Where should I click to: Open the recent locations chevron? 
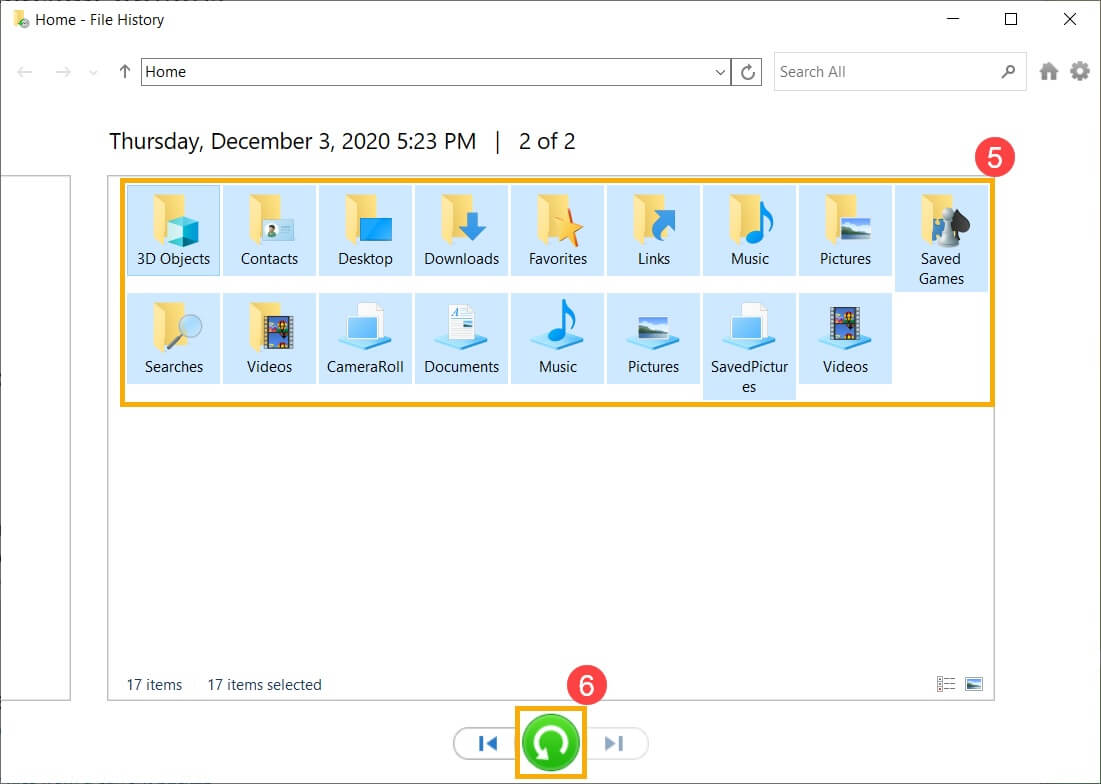pos(93,71)
